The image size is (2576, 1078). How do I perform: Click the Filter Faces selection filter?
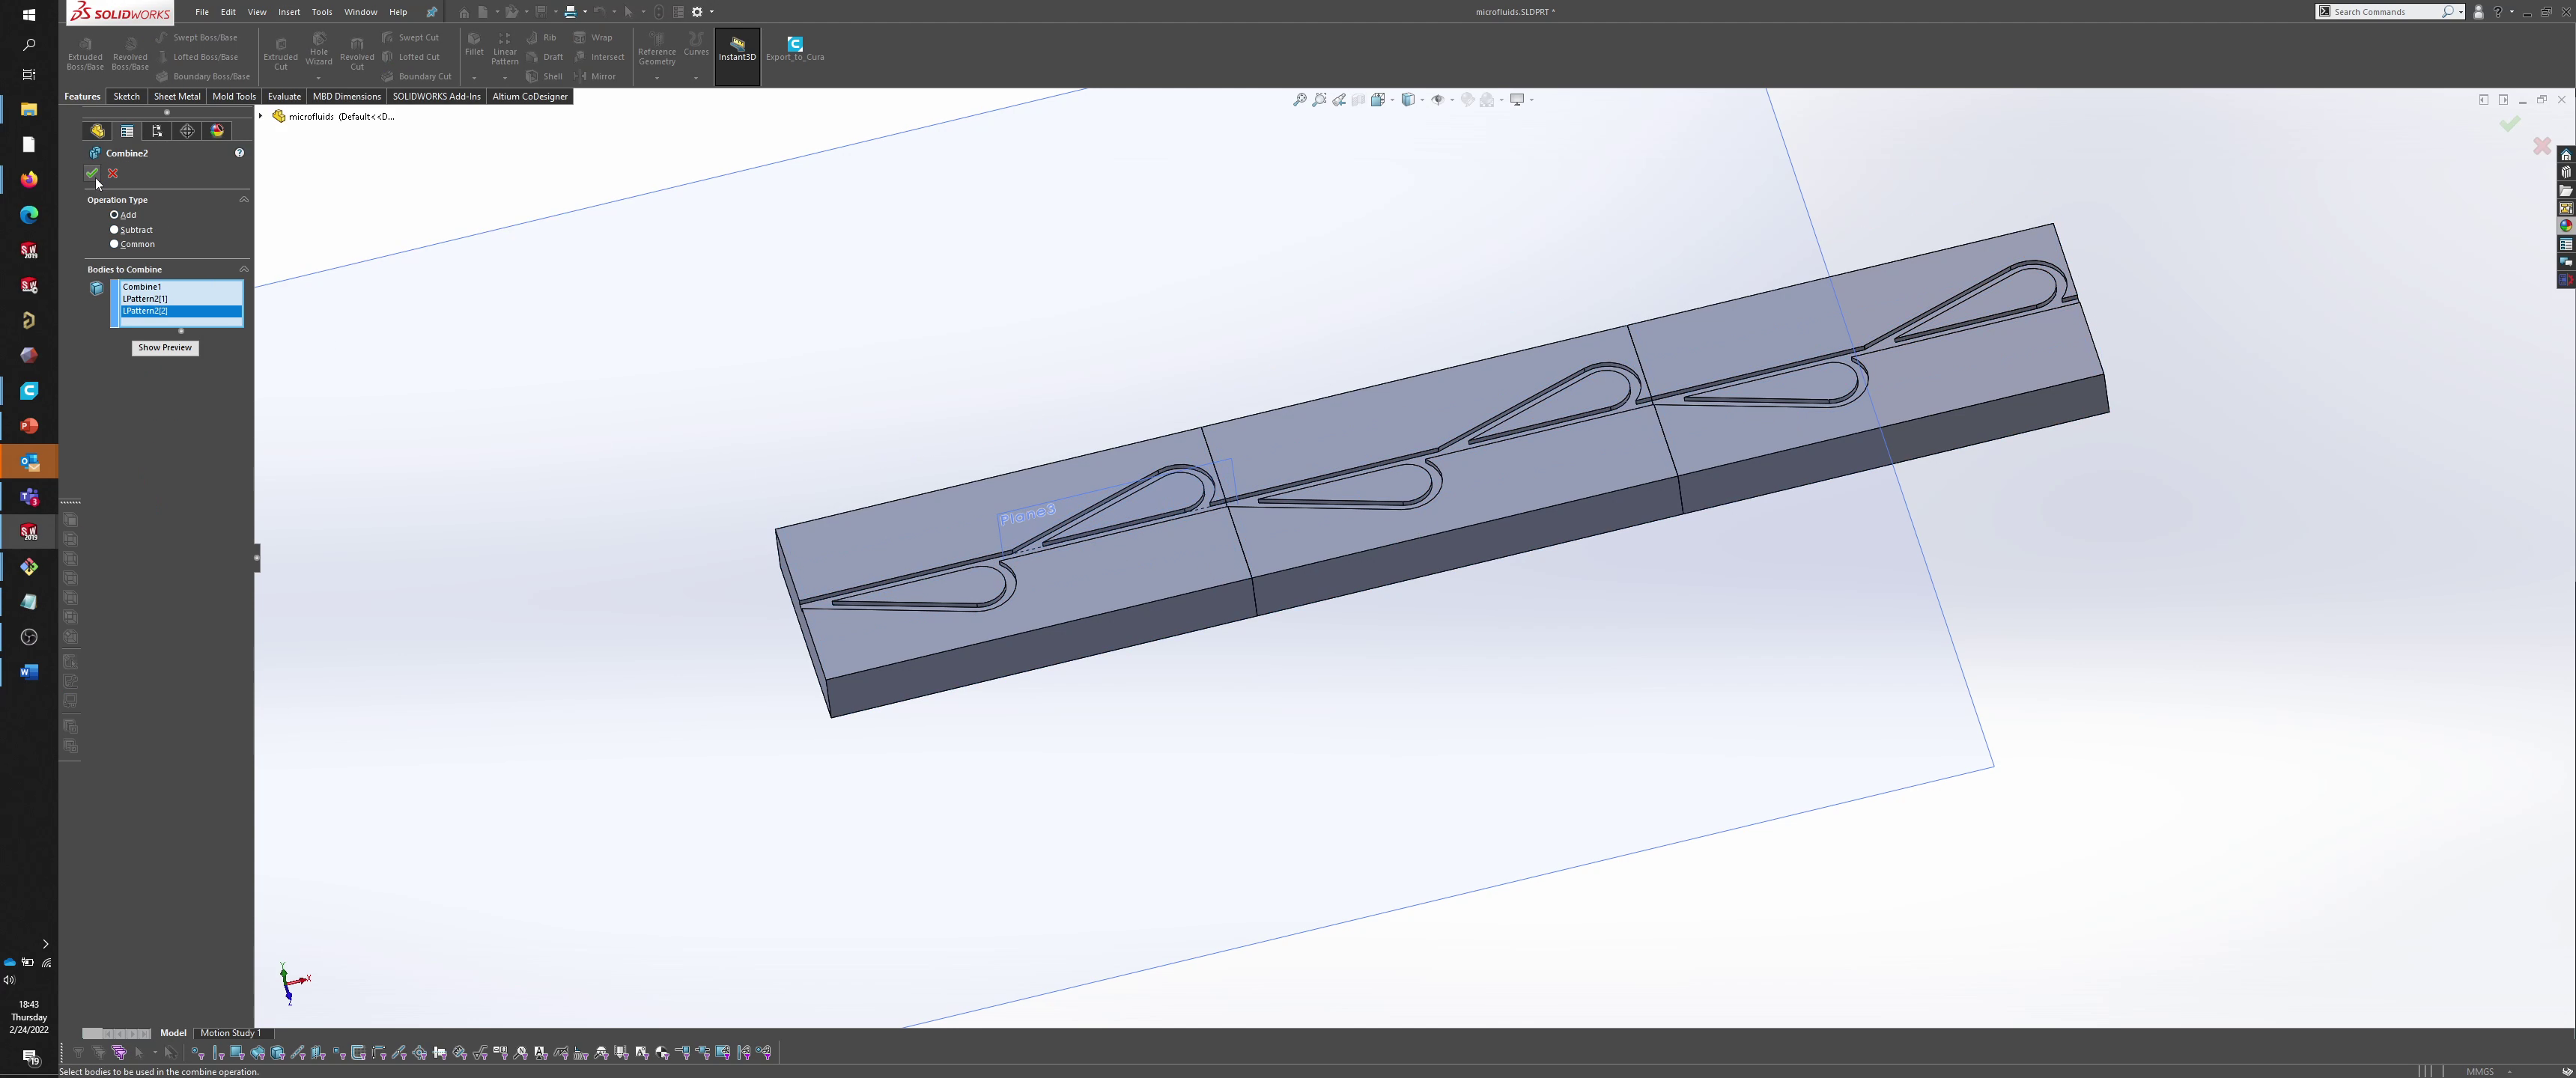coord(237,1052)
